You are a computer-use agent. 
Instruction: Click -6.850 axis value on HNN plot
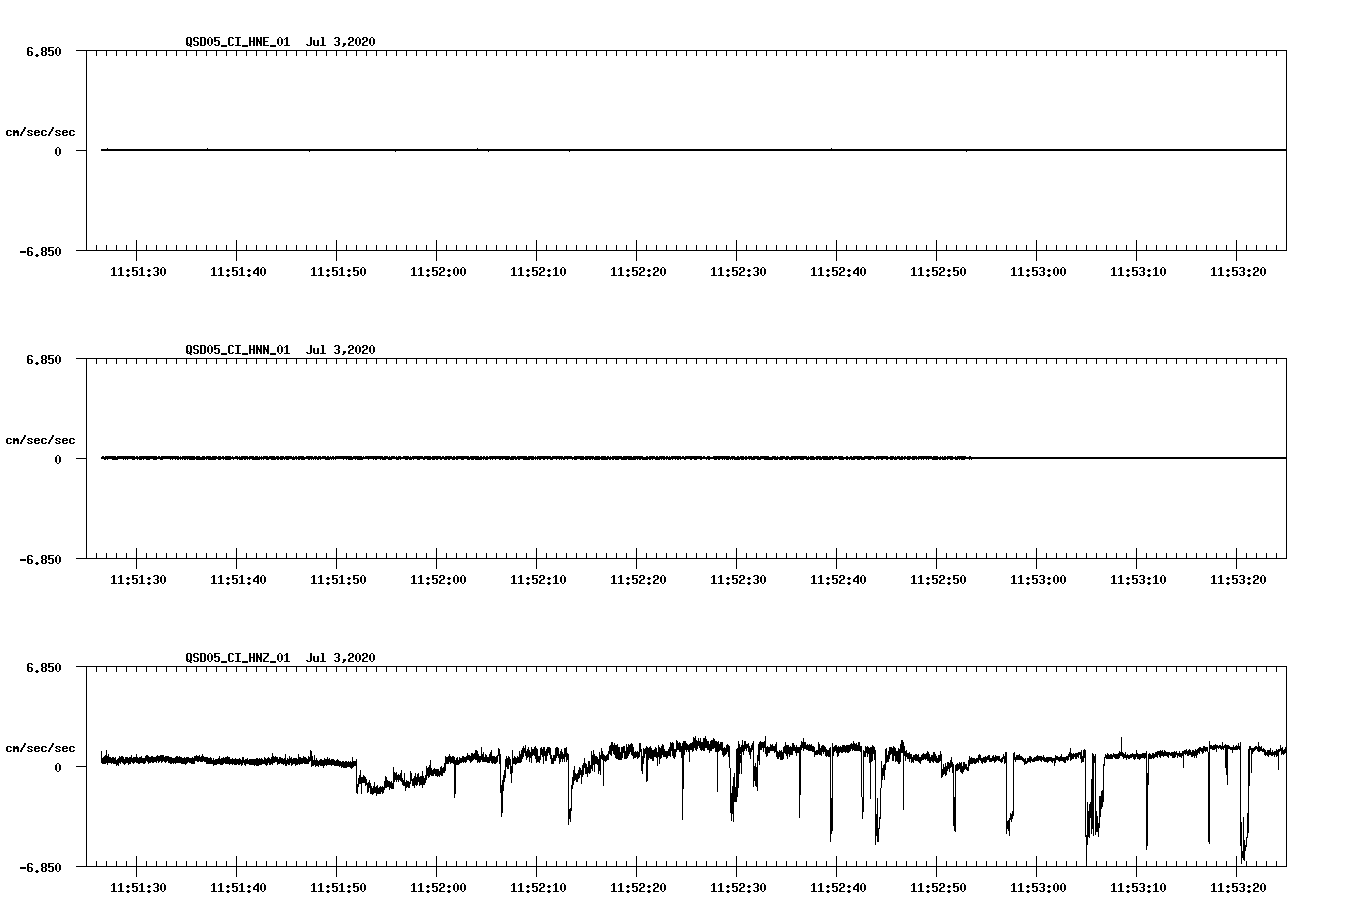pos(41,560)
